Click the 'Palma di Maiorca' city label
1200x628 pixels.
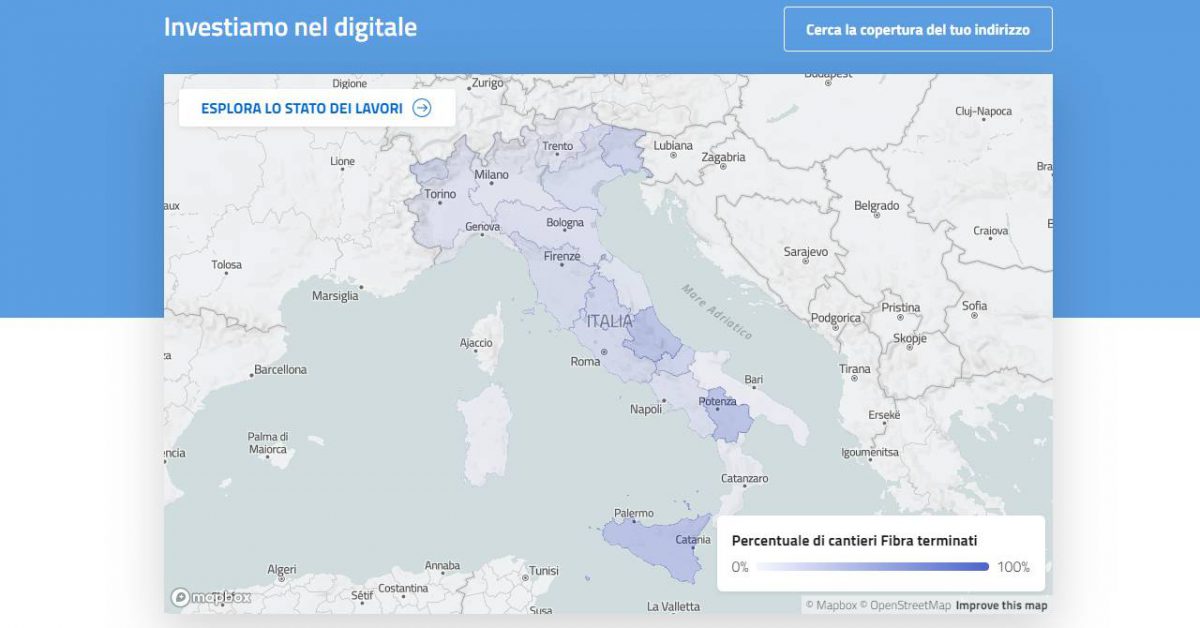click(268, 443)
